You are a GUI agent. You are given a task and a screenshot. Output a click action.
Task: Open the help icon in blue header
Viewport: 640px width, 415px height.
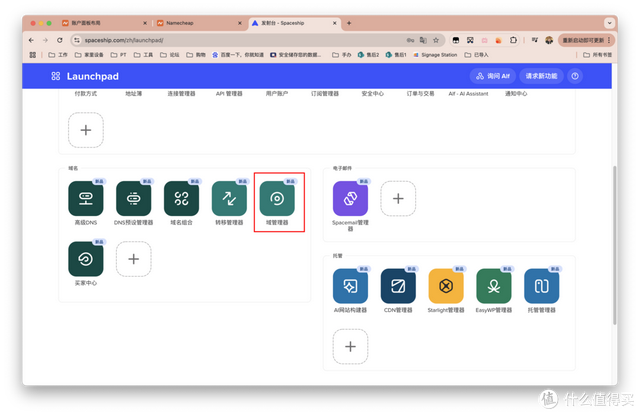(575, 76)
